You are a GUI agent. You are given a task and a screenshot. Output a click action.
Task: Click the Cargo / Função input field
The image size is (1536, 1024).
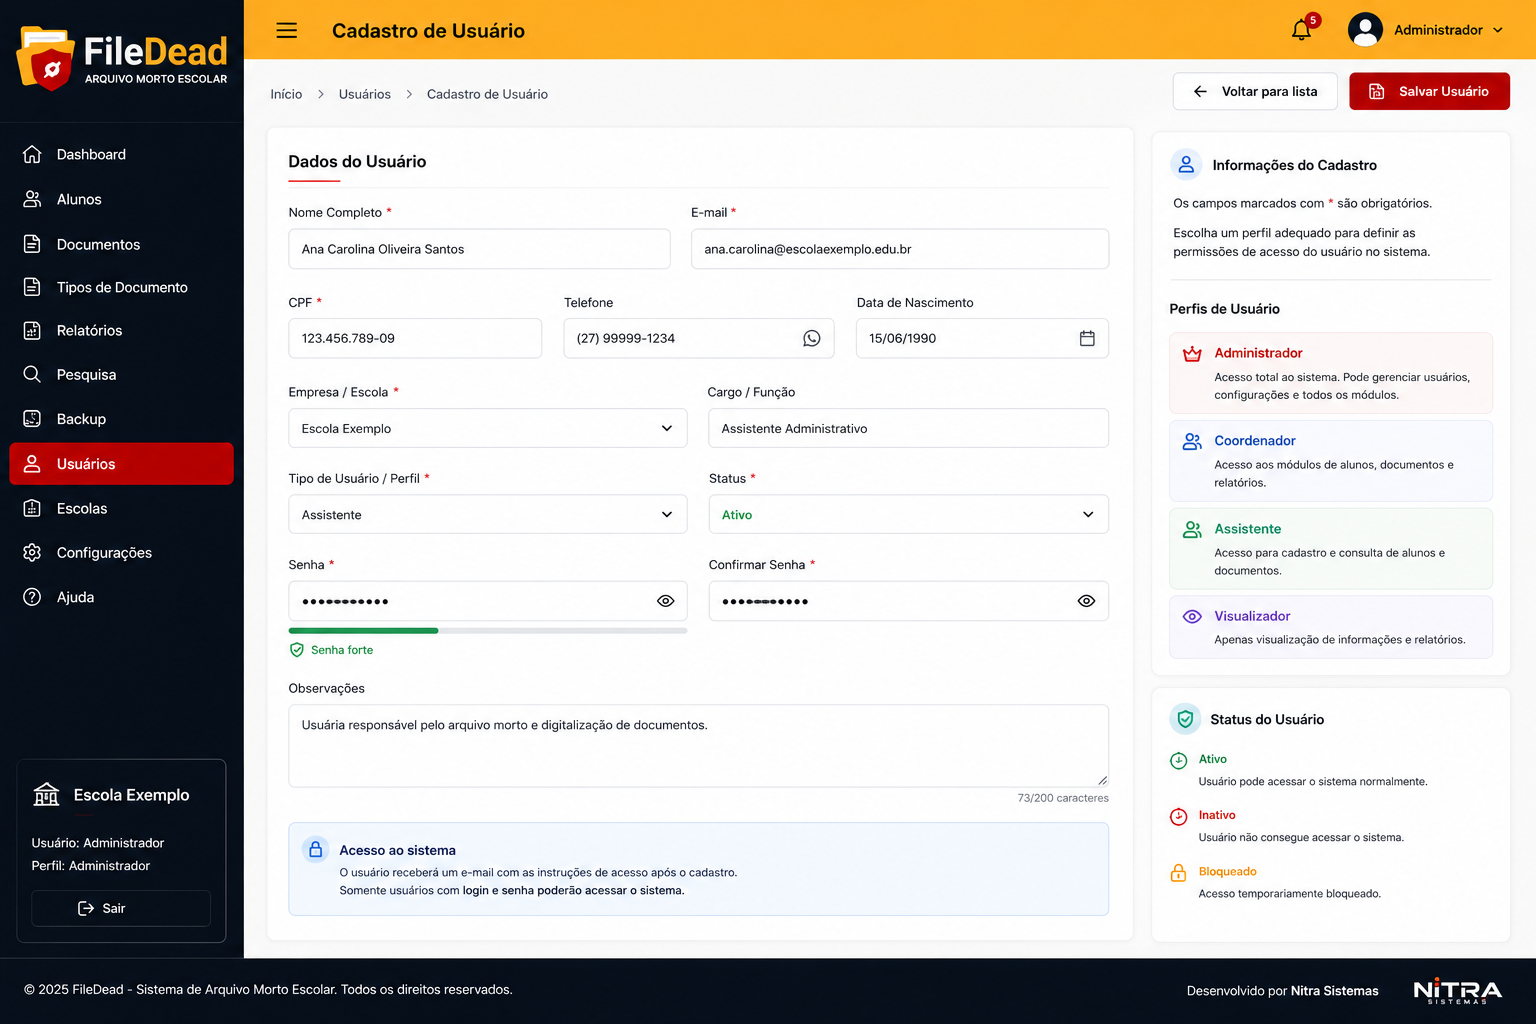tap(909, 428)
